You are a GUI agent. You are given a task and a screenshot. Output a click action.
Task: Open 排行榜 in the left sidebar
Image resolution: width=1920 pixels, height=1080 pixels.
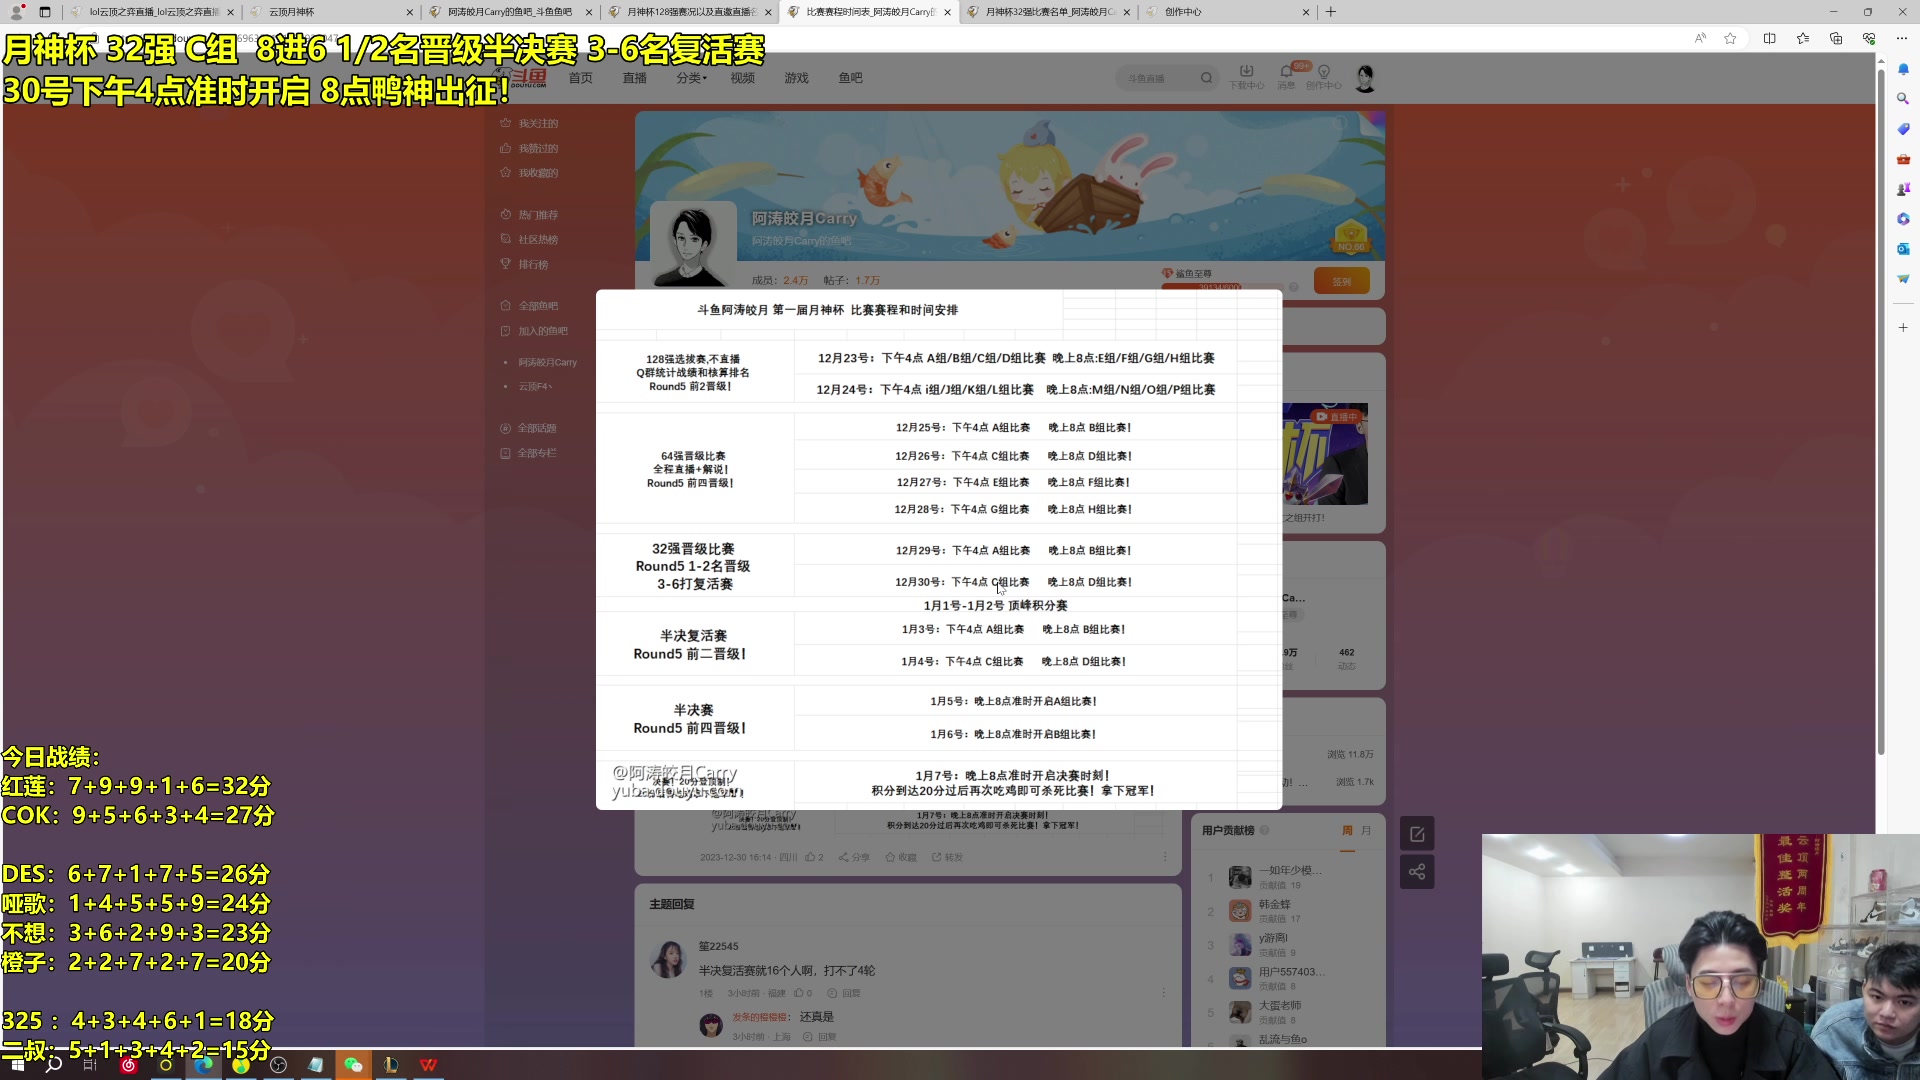(x=524, y=265)
